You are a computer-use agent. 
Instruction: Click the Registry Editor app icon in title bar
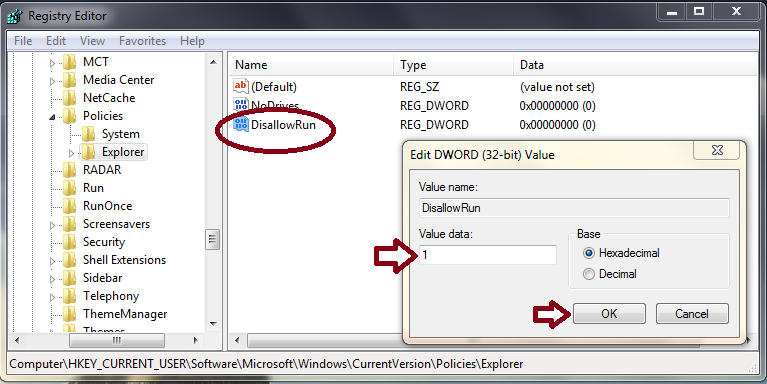pyautogui.click(x=15, y=16)
